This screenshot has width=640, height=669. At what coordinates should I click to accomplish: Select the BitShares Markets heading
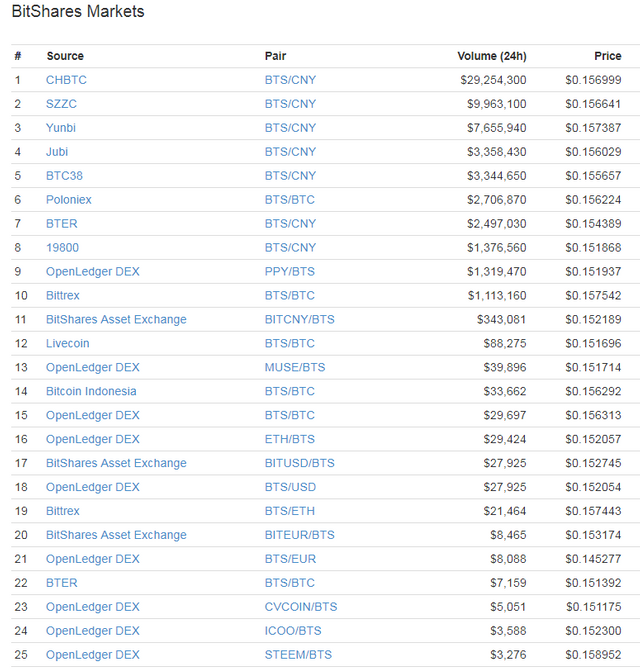click(78, 11)
